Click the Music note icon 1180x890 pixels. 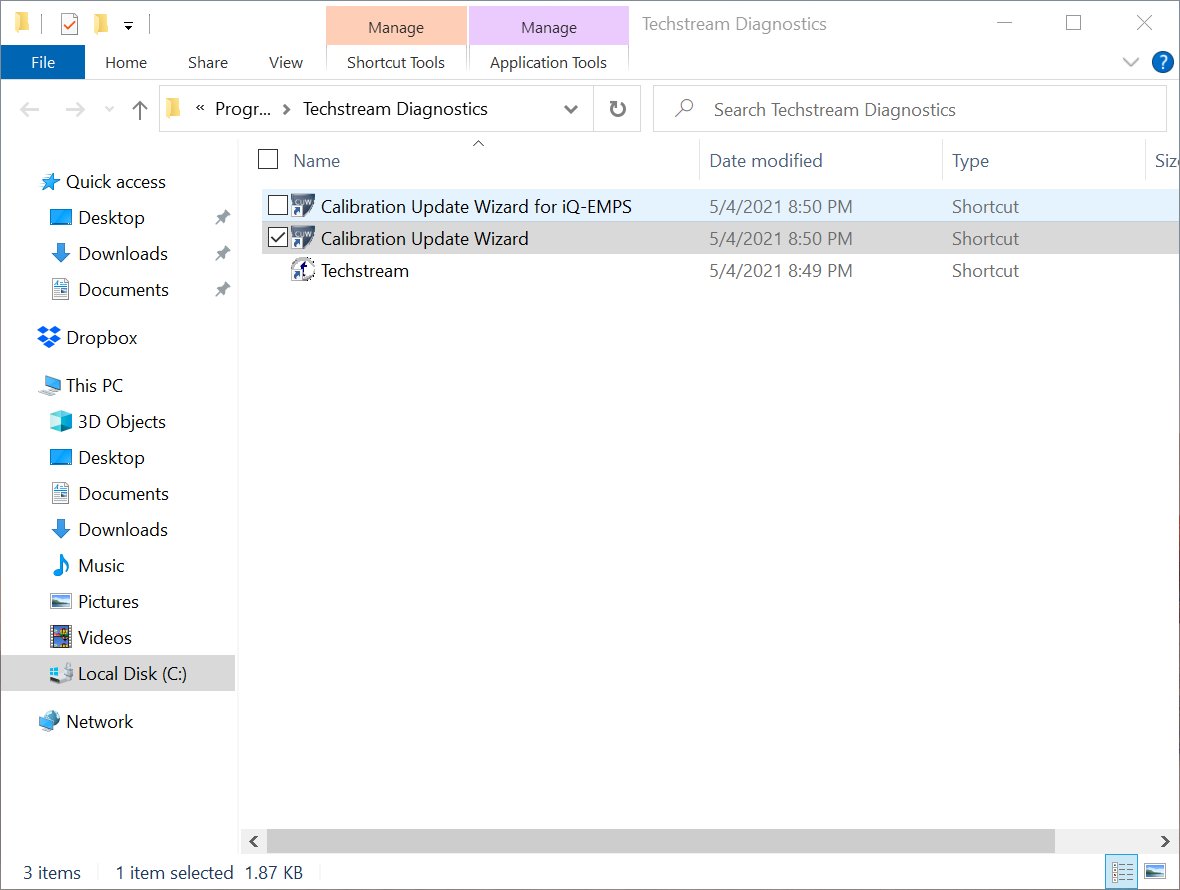coord(61,566)
